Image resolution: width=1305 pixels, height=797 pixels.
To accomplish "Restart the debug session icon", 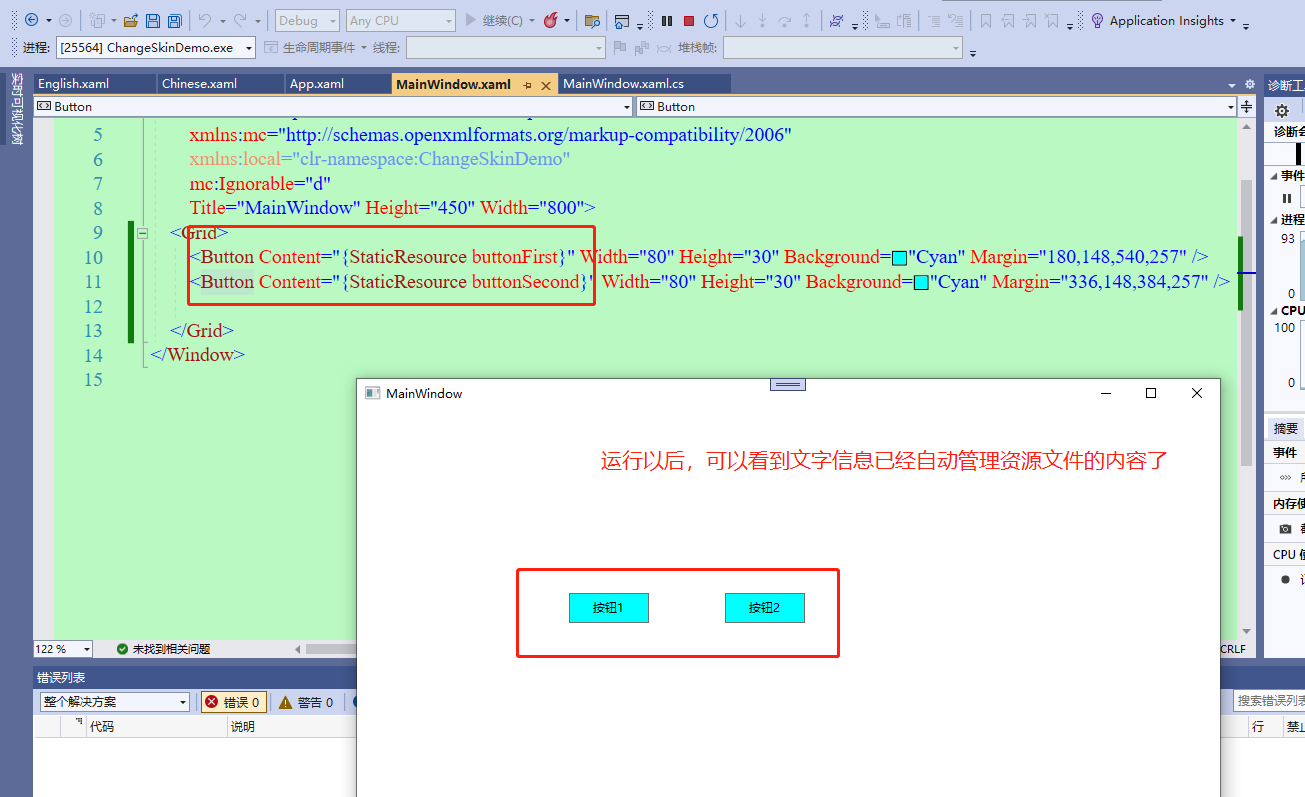I will 711,20.
